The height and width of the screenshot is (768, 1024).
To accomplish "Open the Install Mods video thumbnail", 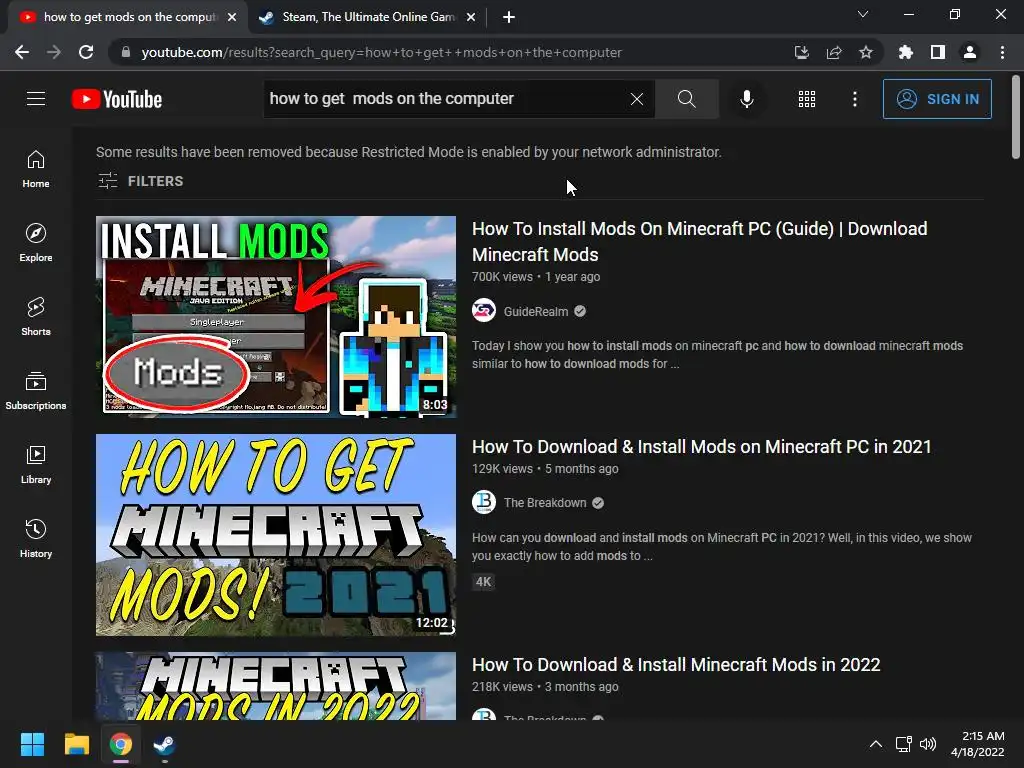I will (x=276, y=317).
